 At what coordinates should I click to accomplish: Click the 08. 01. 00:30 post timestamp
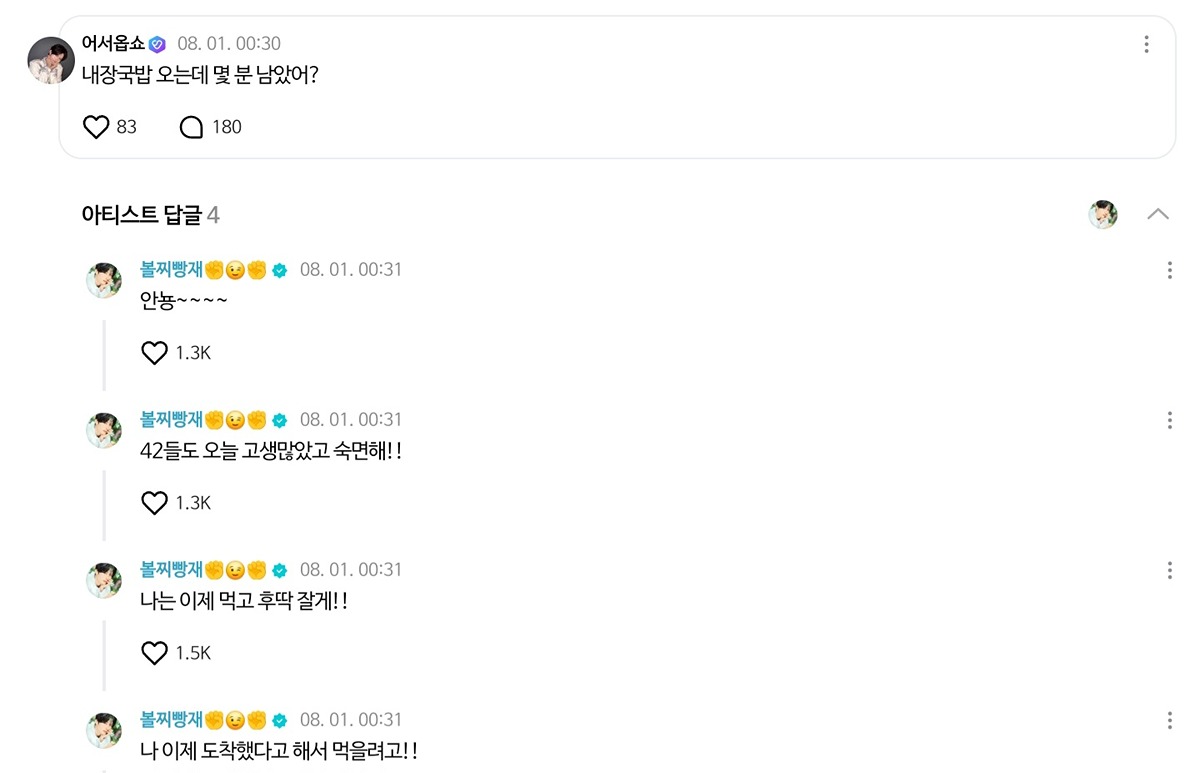point(229,44)
